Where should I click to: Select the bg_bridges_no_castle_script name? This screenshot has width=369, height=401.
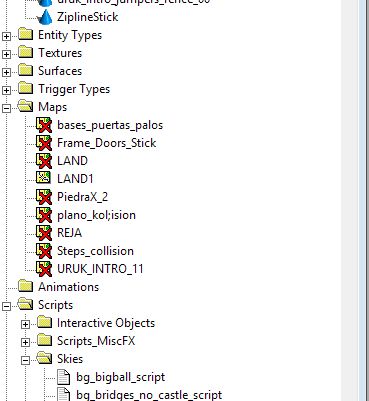149,395
